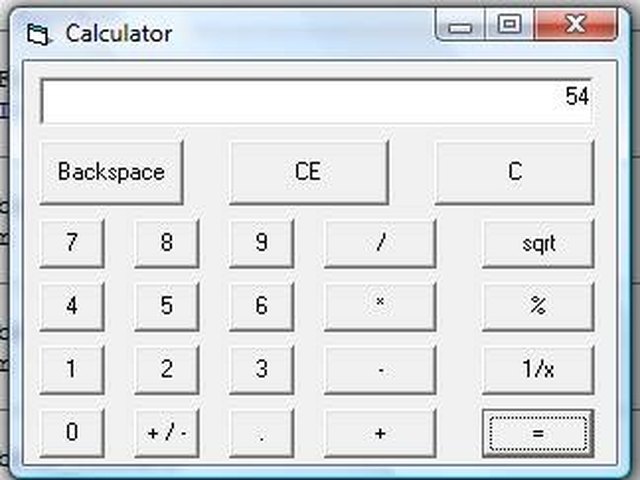Select the percent button
The height and width of the screenshot is (480, 640).
click(x=538, y=307)
